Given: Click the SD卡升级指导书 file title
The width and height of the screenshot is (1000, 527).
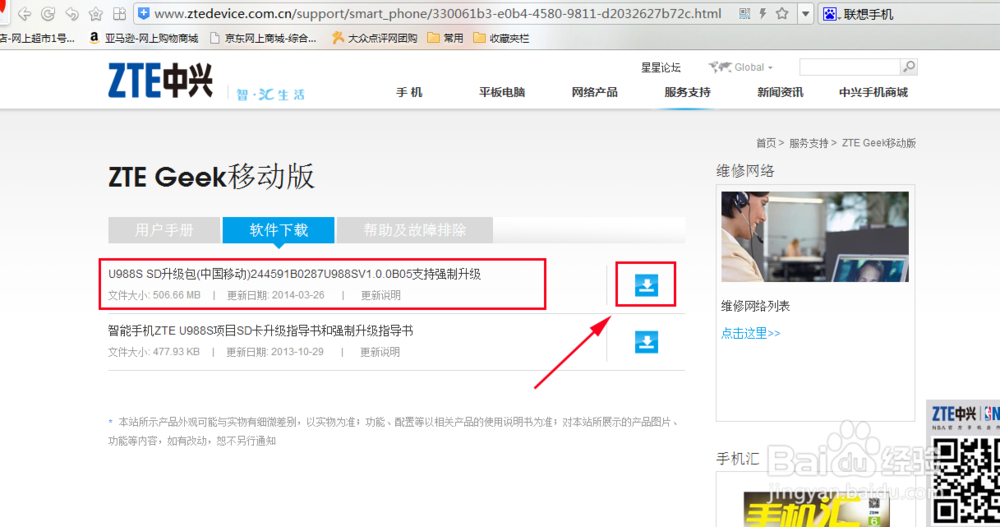Looking at the screenshot, I should (x=260, y=331).
